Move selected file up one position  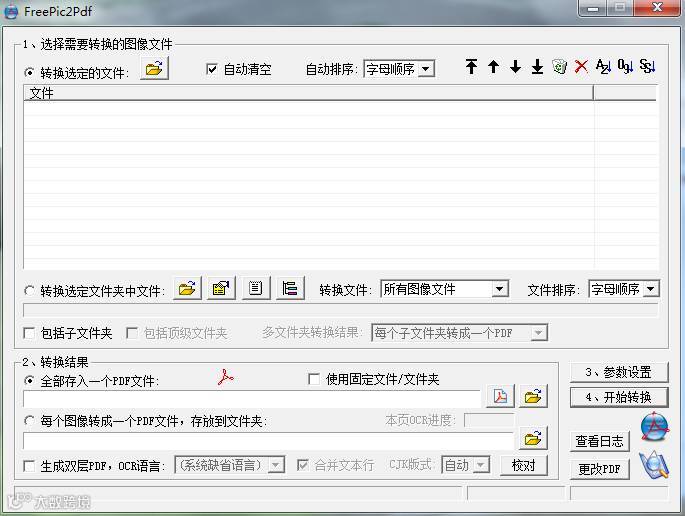click(x=493, y=66)
